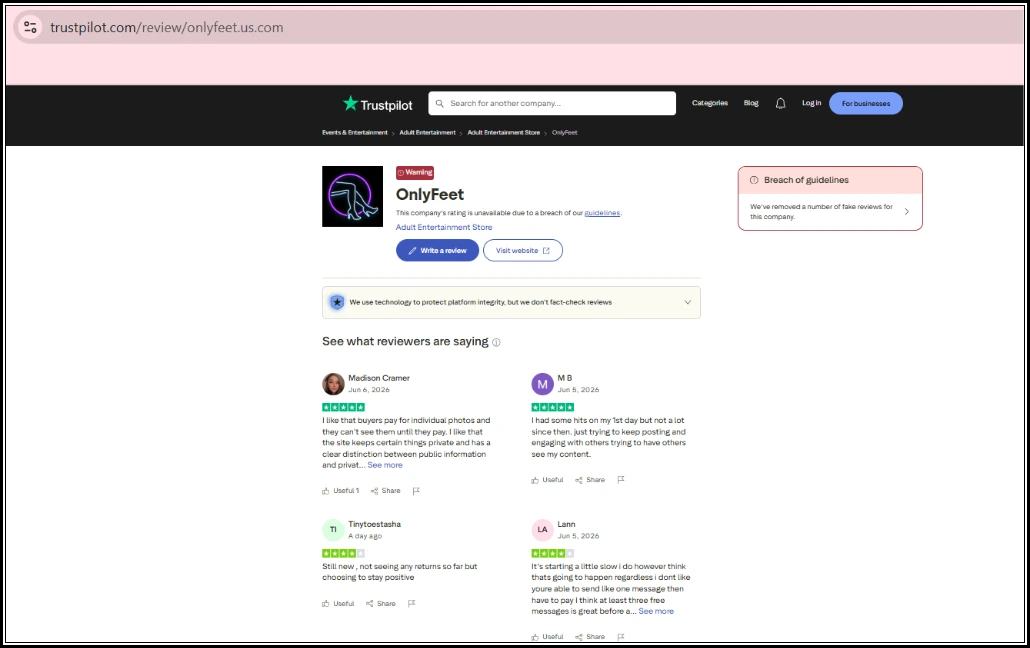Viewport: 1030px width, 648px height.
Task: Open the Blog navigation item
Action: (751, 103)
